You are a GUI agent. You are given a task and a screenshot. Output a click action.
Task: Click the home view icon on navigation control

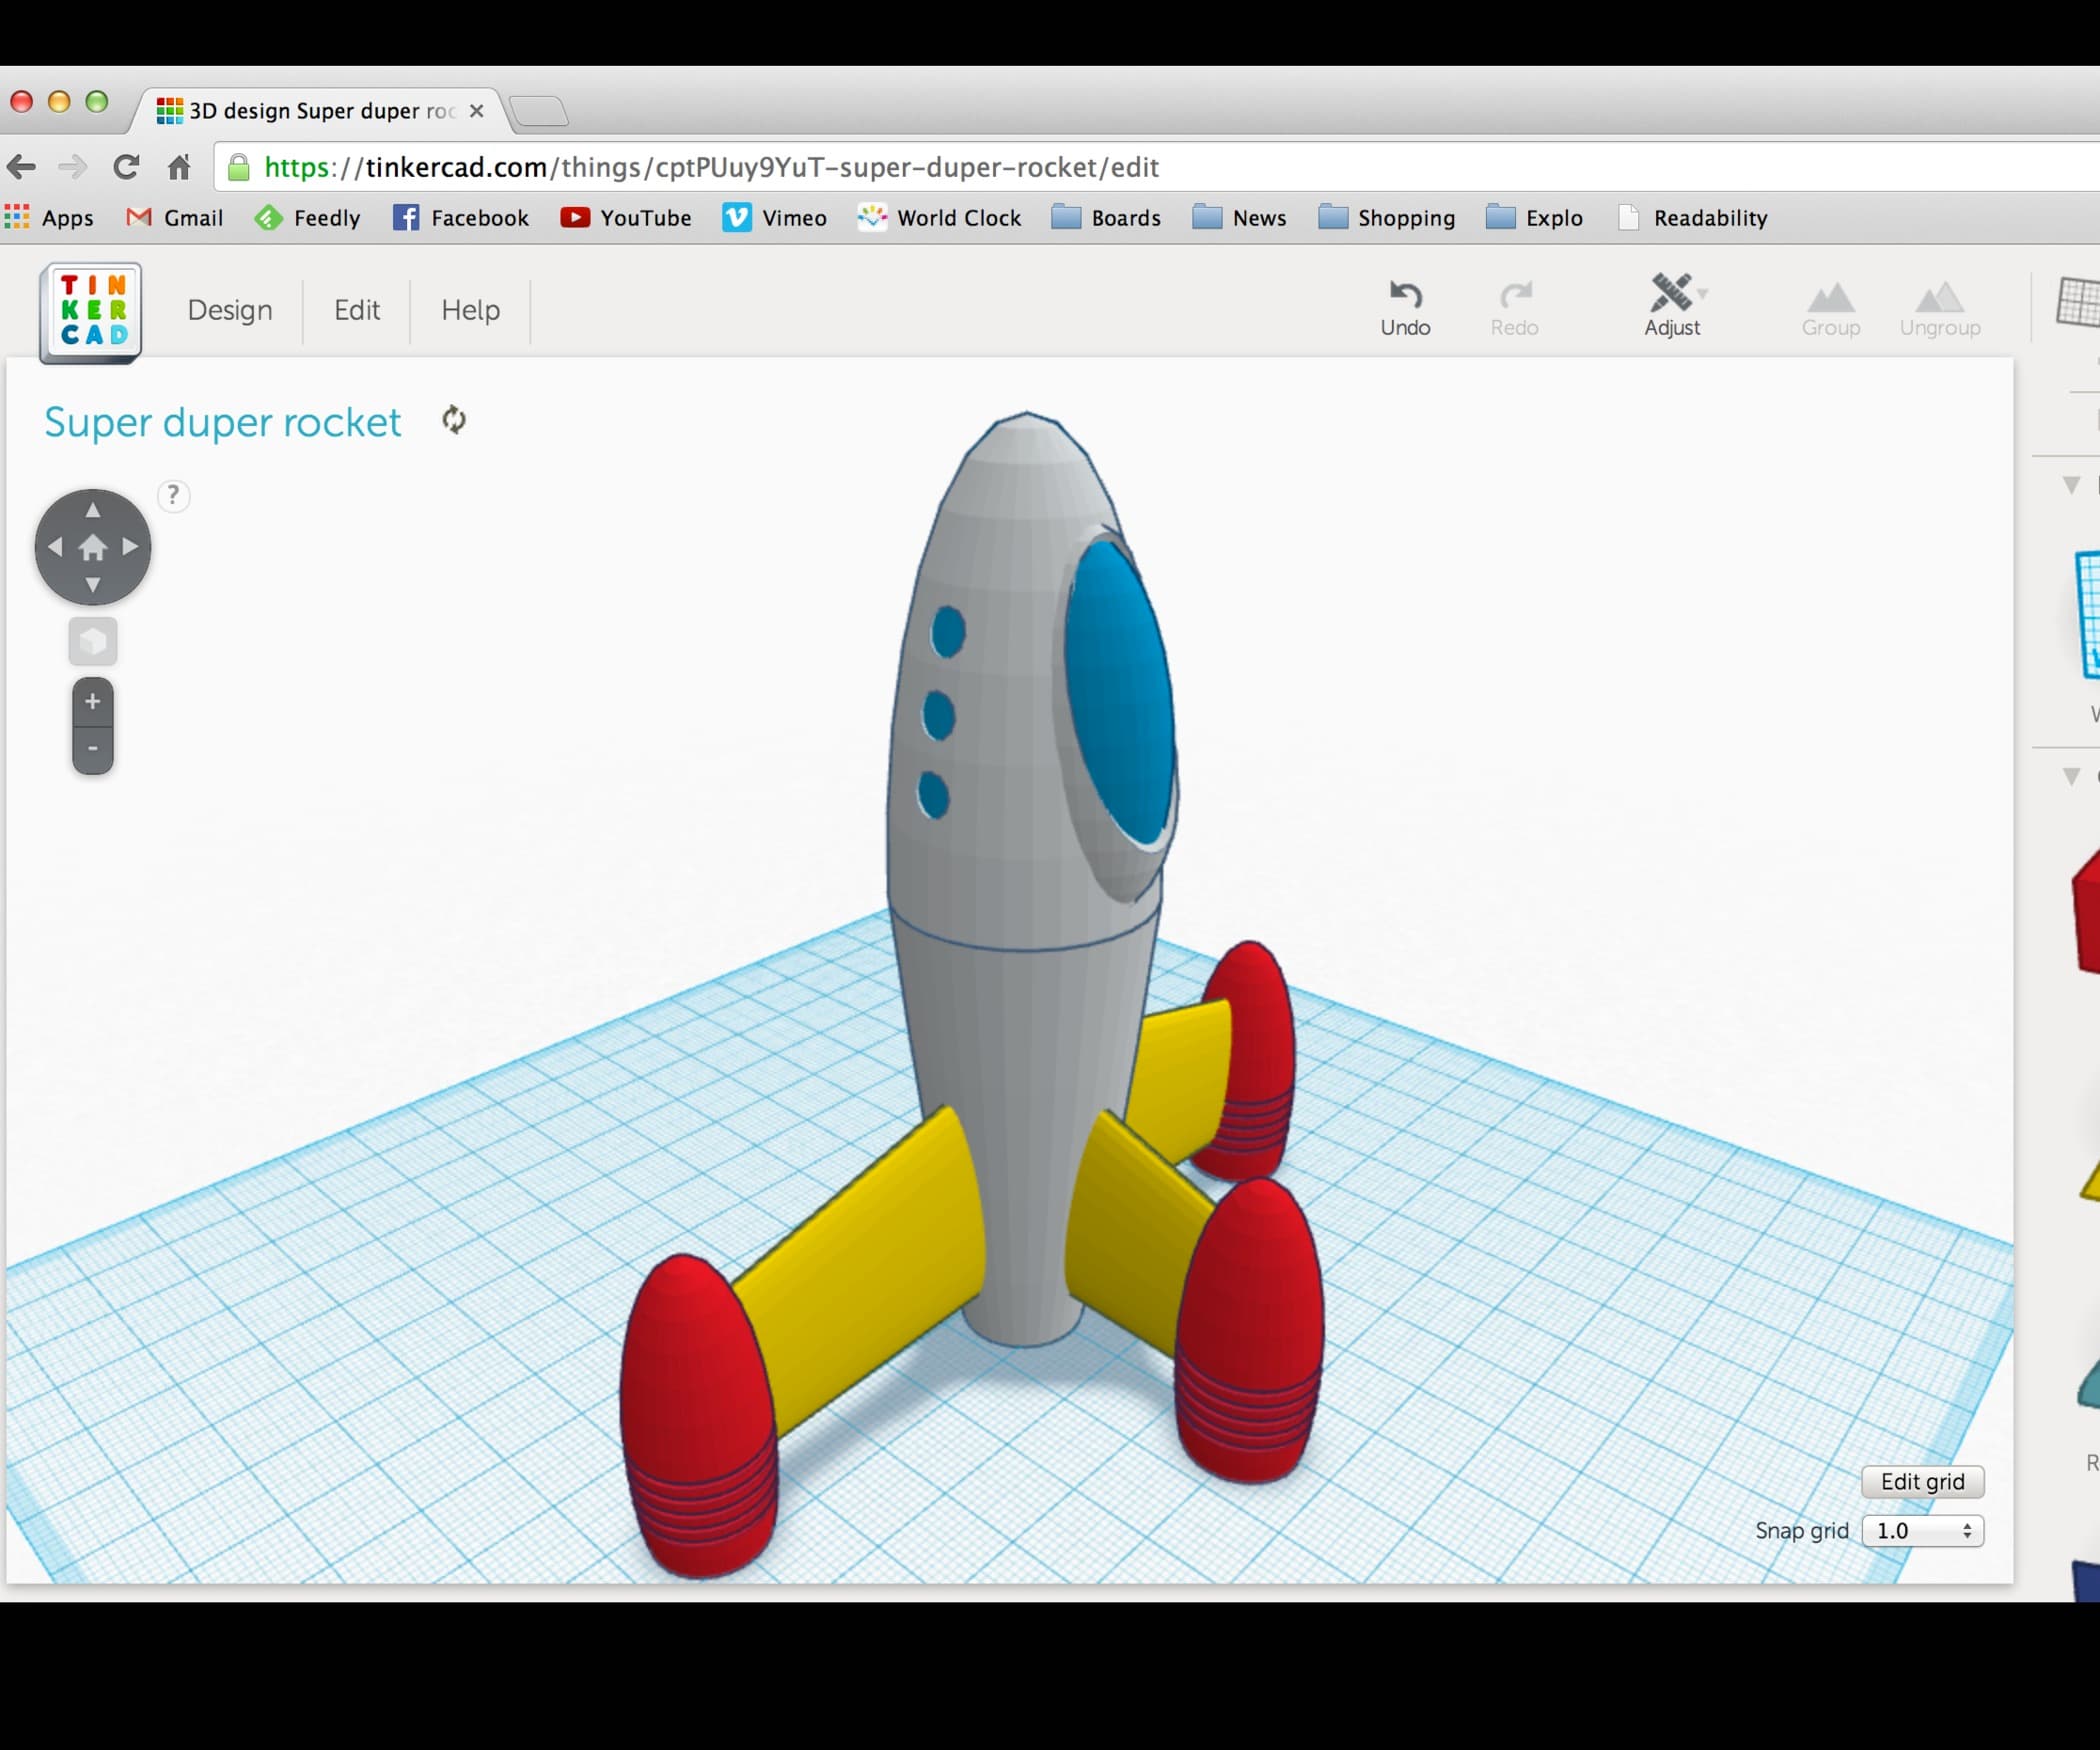click(93, 547)
